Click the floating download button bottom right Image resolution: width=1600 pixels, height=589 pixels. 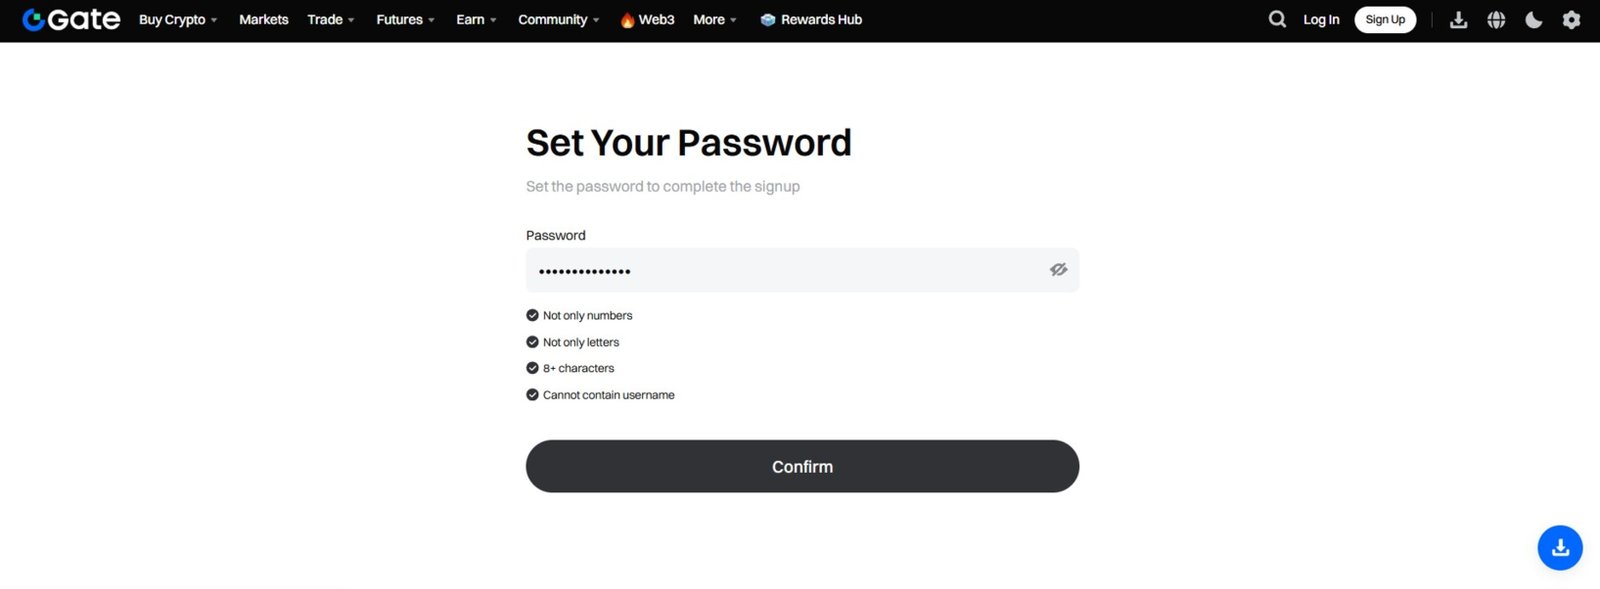click(x=1559, y=547)
